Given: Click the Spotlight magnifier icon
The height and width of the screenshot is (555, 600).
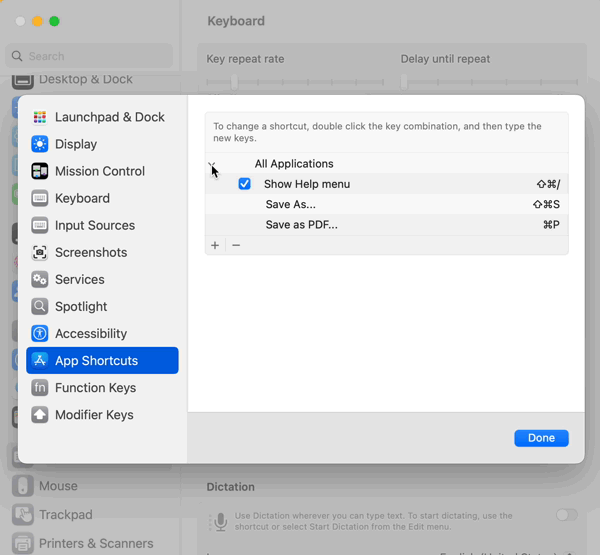Looking at the screenshot, I should 40,306.
